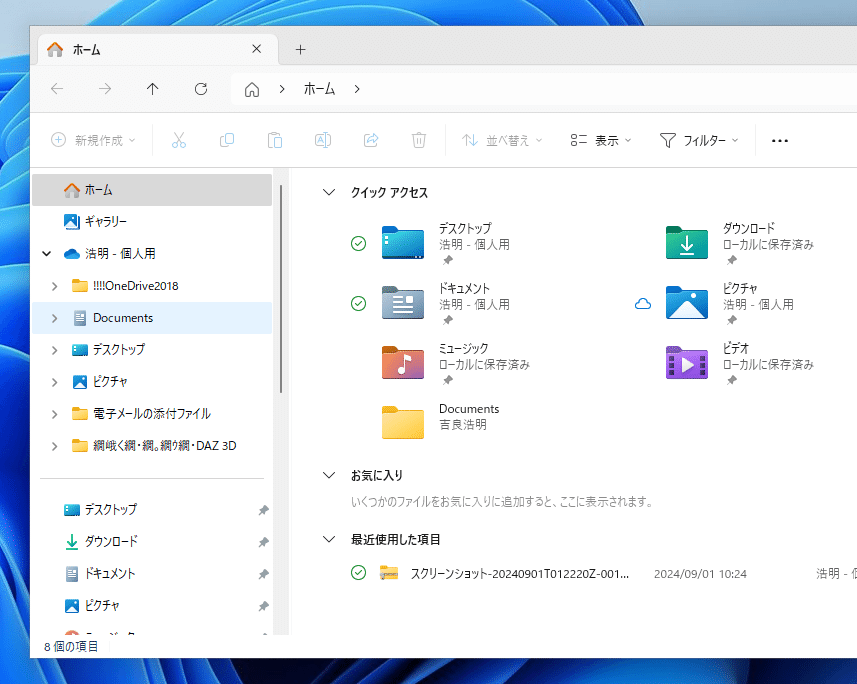
Task: Click the Forward navigation arrow
Action: point(104,89)
